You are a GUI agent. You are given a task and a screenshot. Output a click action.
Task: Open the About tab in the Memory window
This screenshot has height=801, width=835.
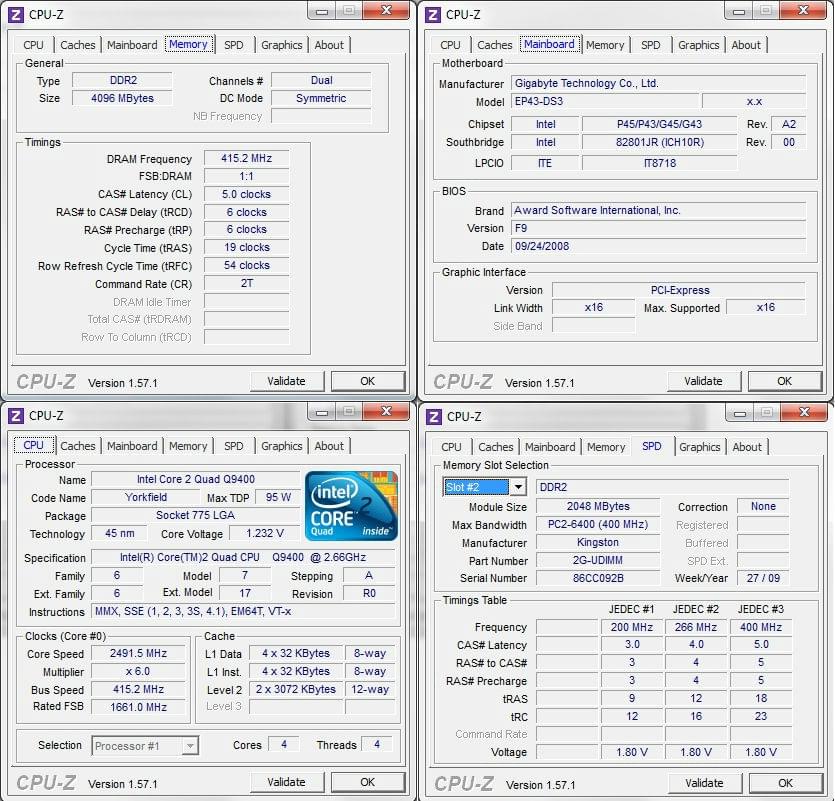[x=329, y=45]
